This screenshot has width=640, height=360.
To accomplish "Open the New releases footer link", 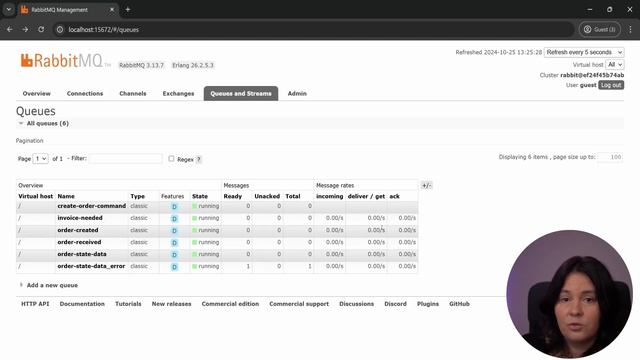I will [x=171, y=304].
